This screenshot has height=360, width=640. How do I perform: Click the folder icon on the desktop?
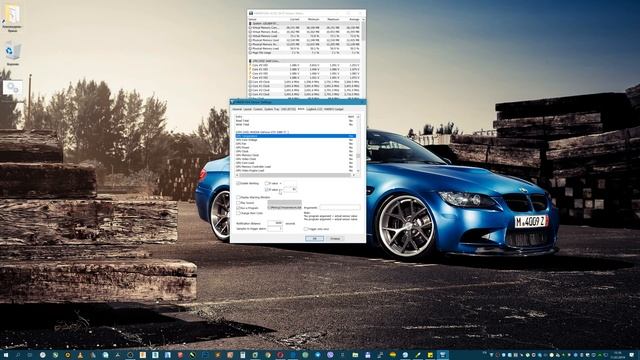pos(12,14)
